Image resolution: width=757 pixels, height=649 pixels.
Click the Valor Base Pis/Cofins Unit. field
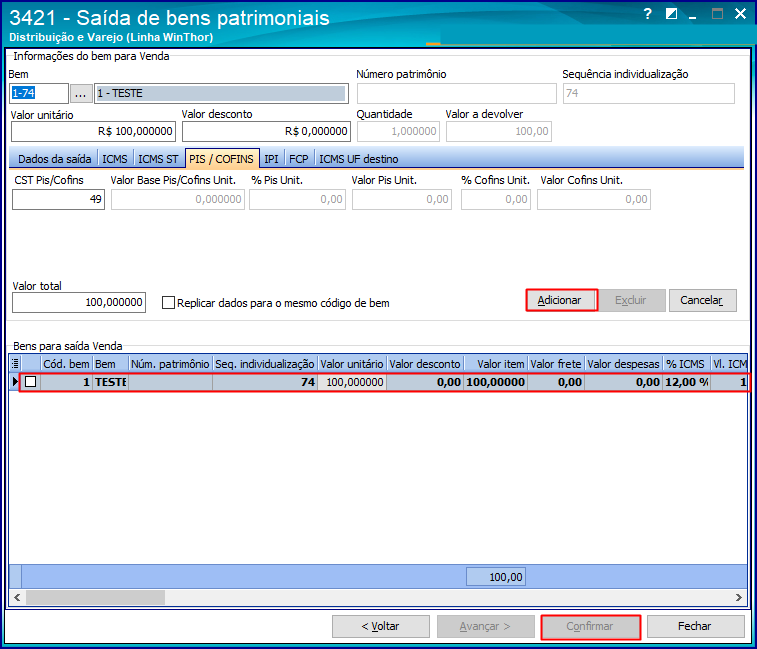click(x=178, y=199)
